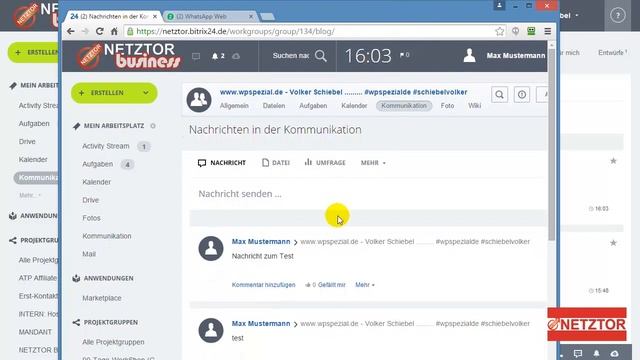
Task: Click the help question mark in background window
Action: click(x=618, y=16)
